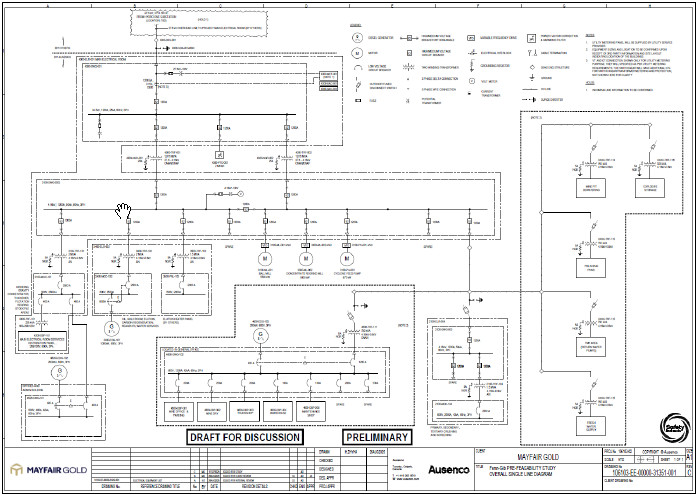Select the Variable Frequency Drive legend symbol
This screenshot has height=495, width=696.
click(x=471, y=38)
